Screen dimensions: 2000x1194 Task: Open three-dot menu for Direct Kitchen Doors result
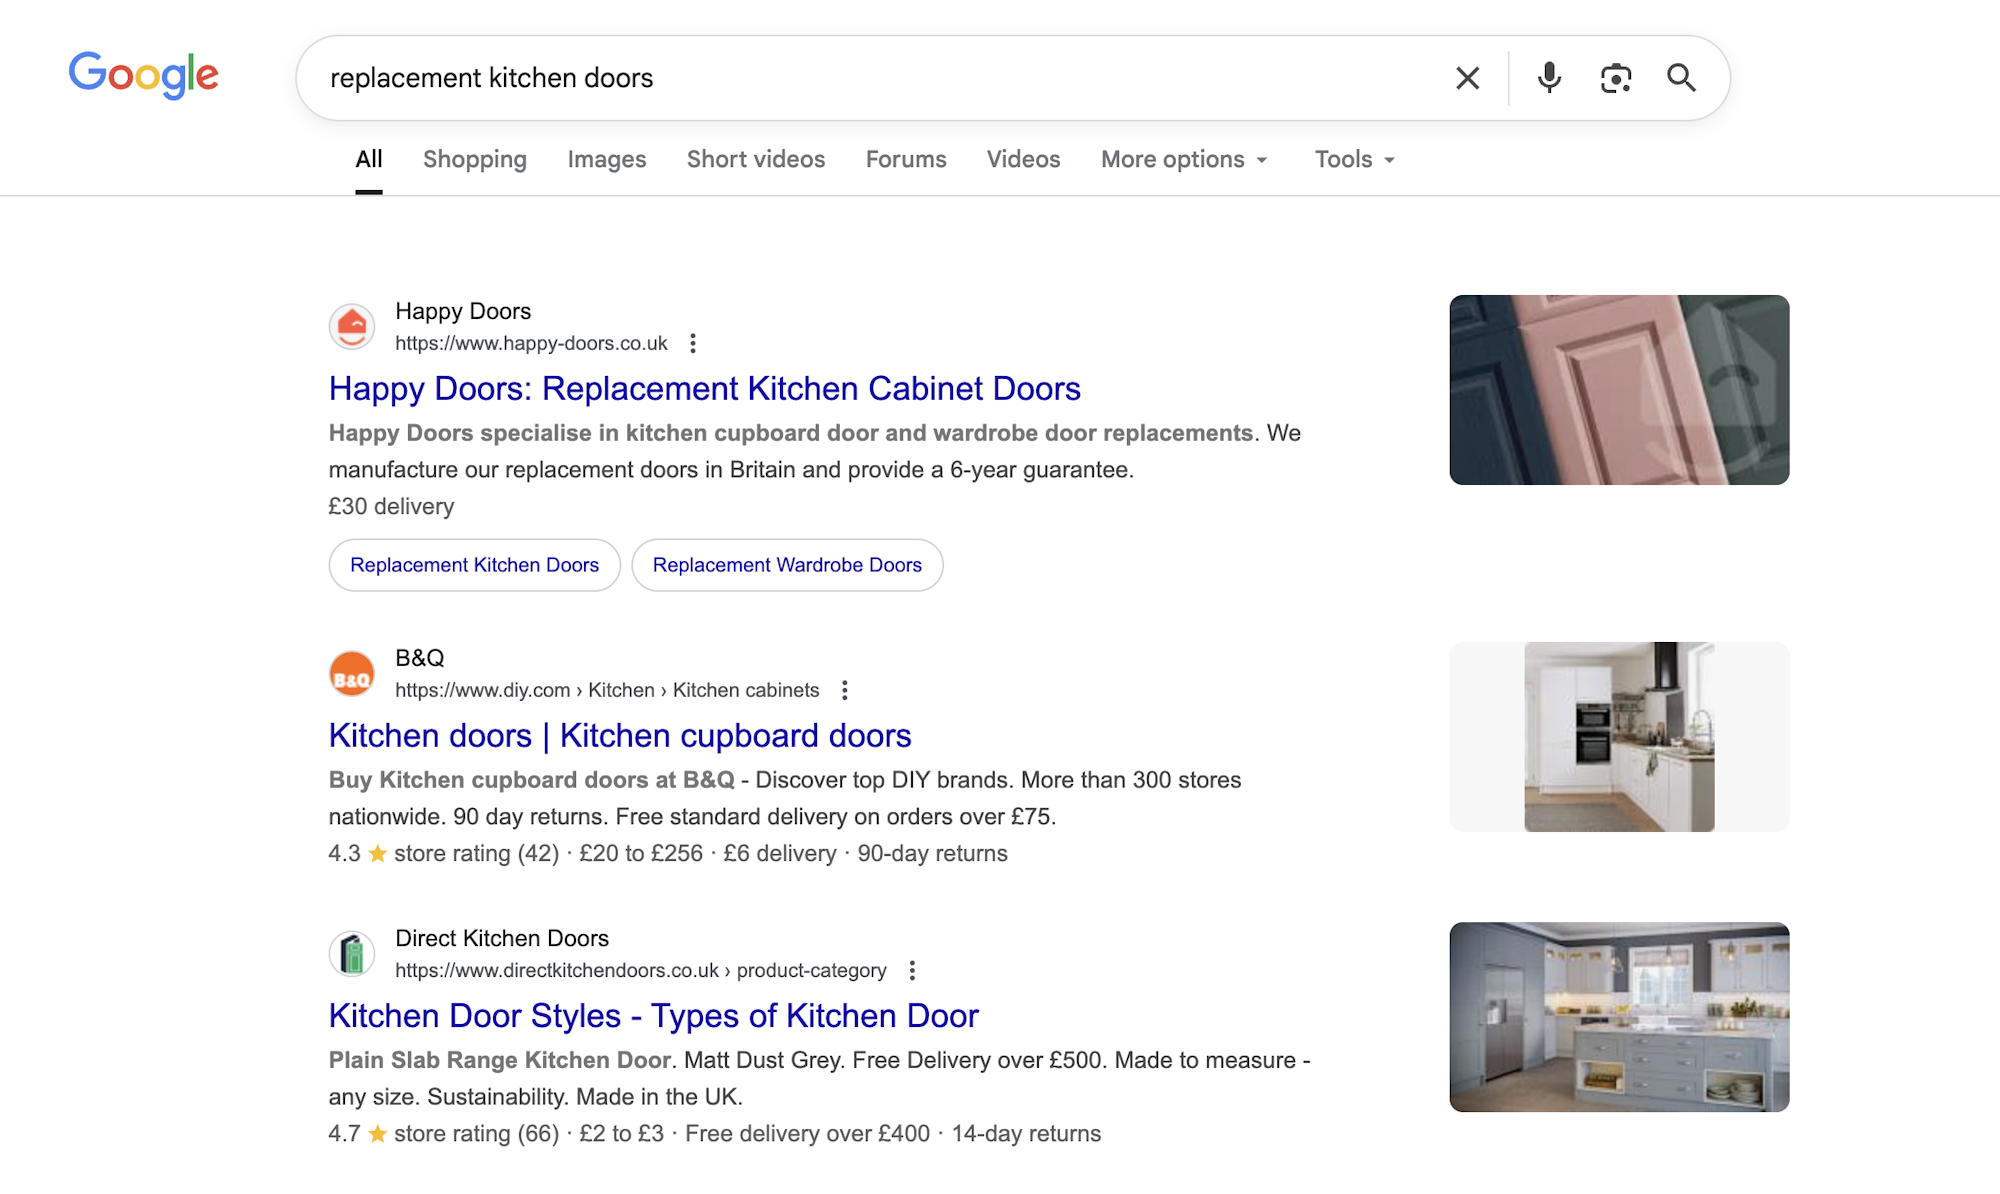(x=912, y=971)
